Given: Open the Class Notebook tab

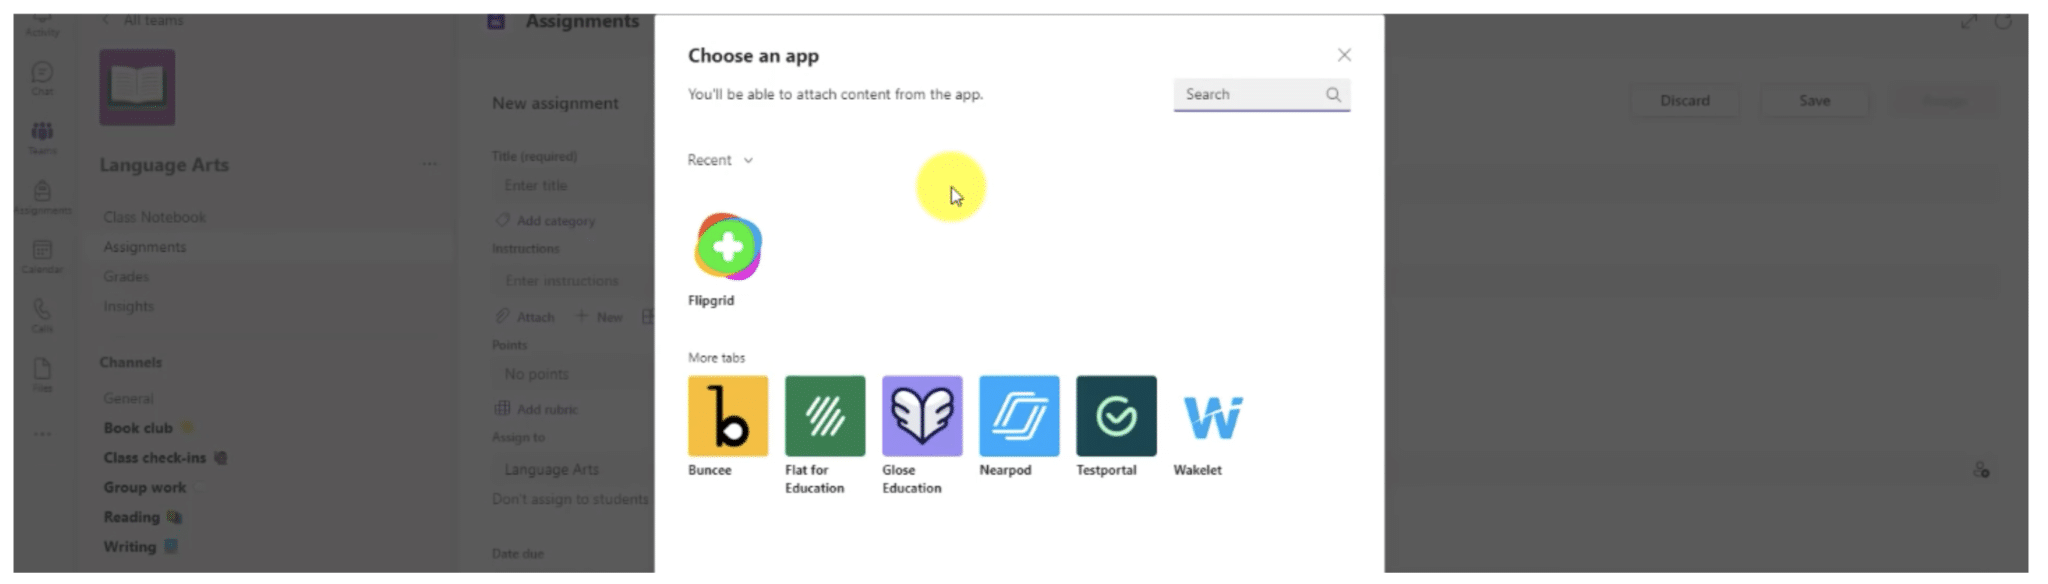Looking at the screenshot, I should coord(154,217).
